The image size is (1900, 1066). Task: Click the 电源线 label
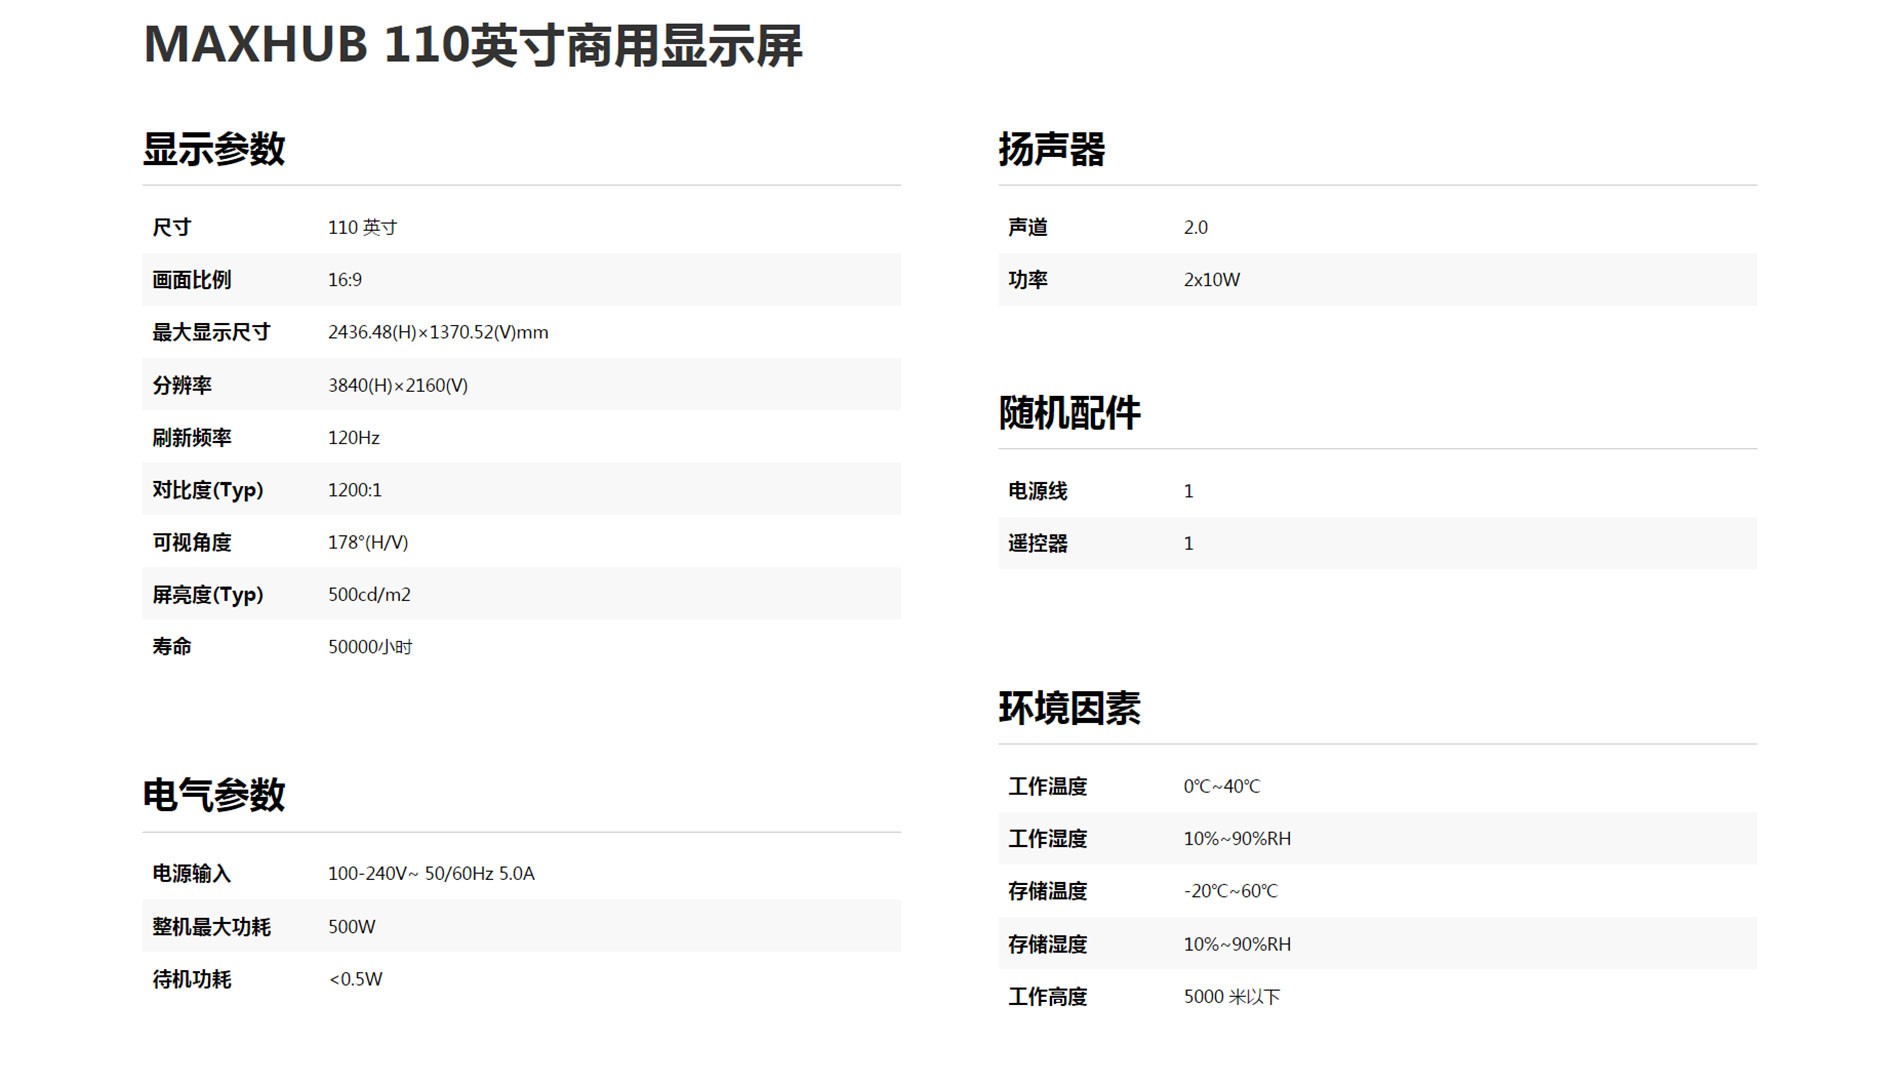coord(1038,491)
